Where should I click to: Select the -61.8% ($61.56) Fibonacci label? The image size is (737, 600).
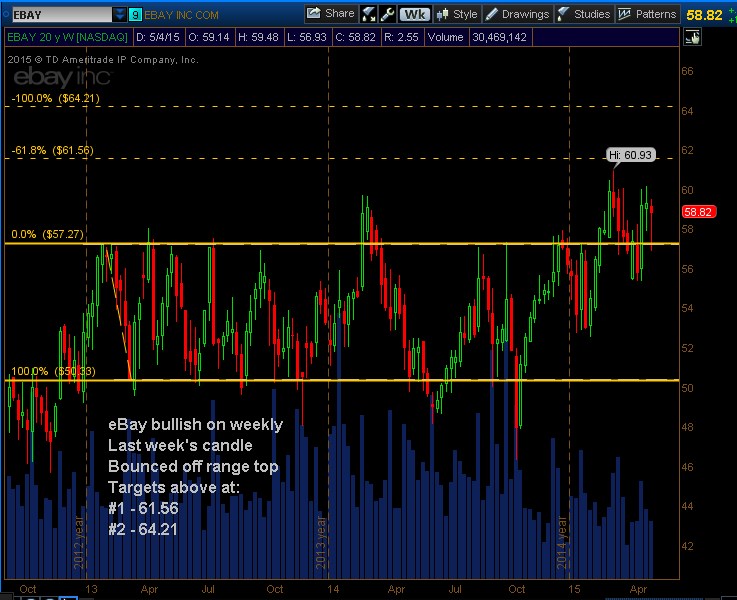tap(53, 150)
